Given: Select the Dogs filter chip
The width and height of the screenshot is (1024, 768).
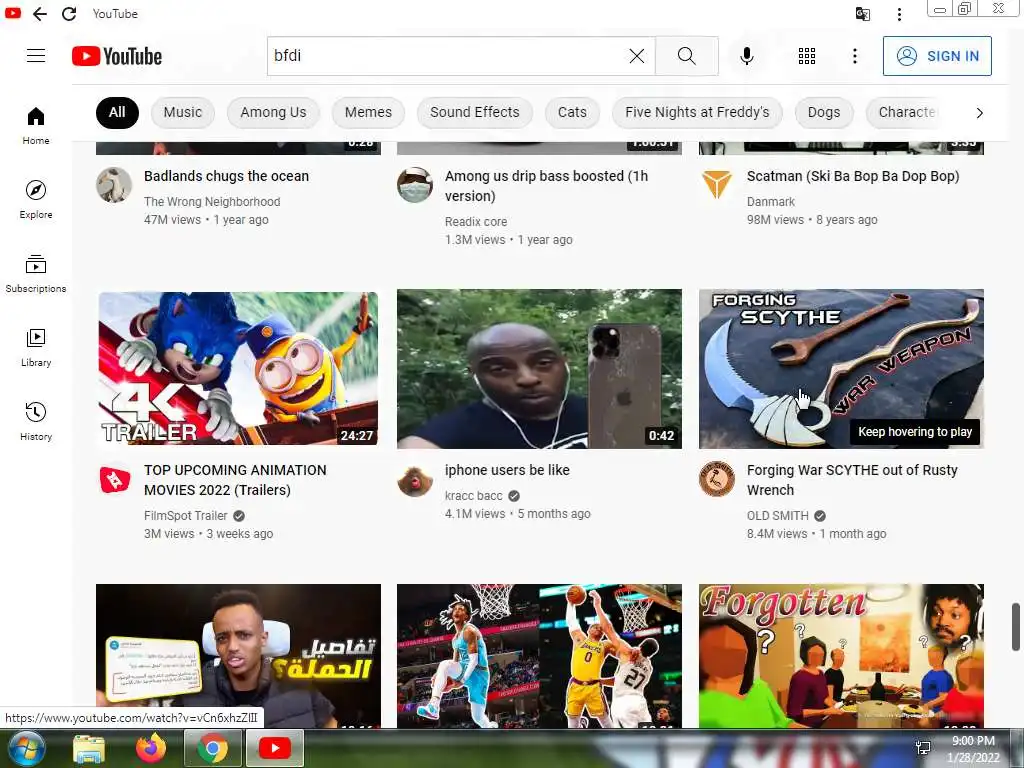Looking at the screenshot, I should (x=824, y=112).
